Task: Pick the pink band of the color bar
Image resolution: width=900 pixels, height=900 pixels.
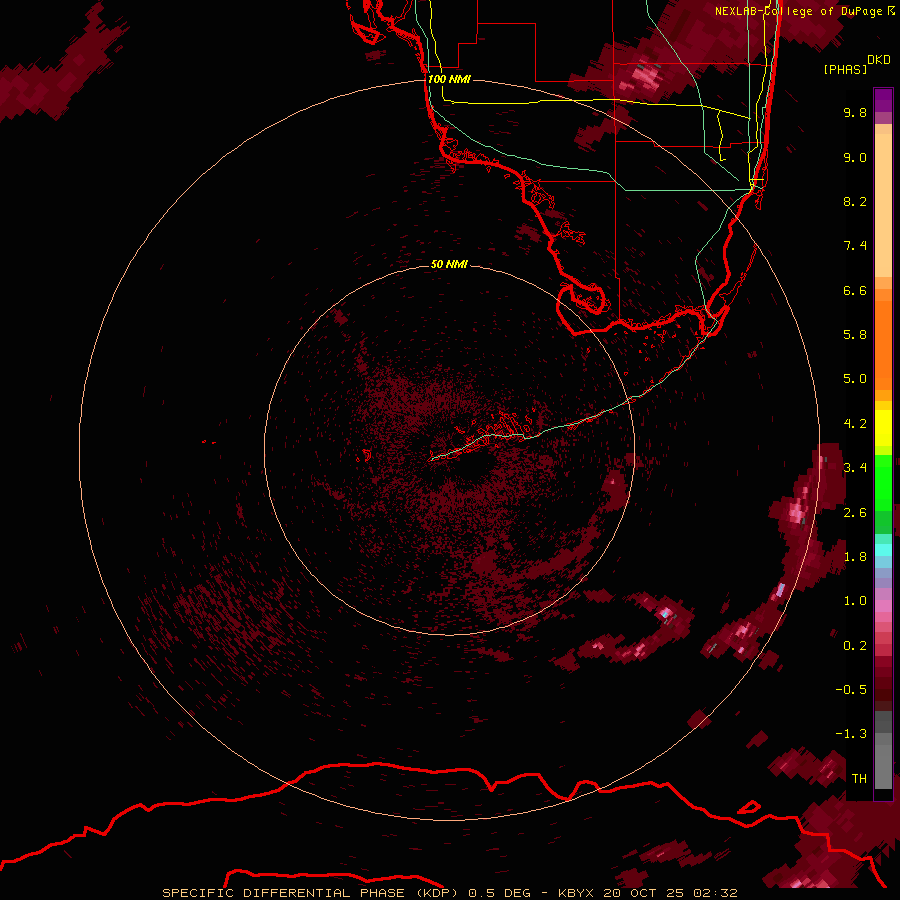Action: [x=883, y=606]
